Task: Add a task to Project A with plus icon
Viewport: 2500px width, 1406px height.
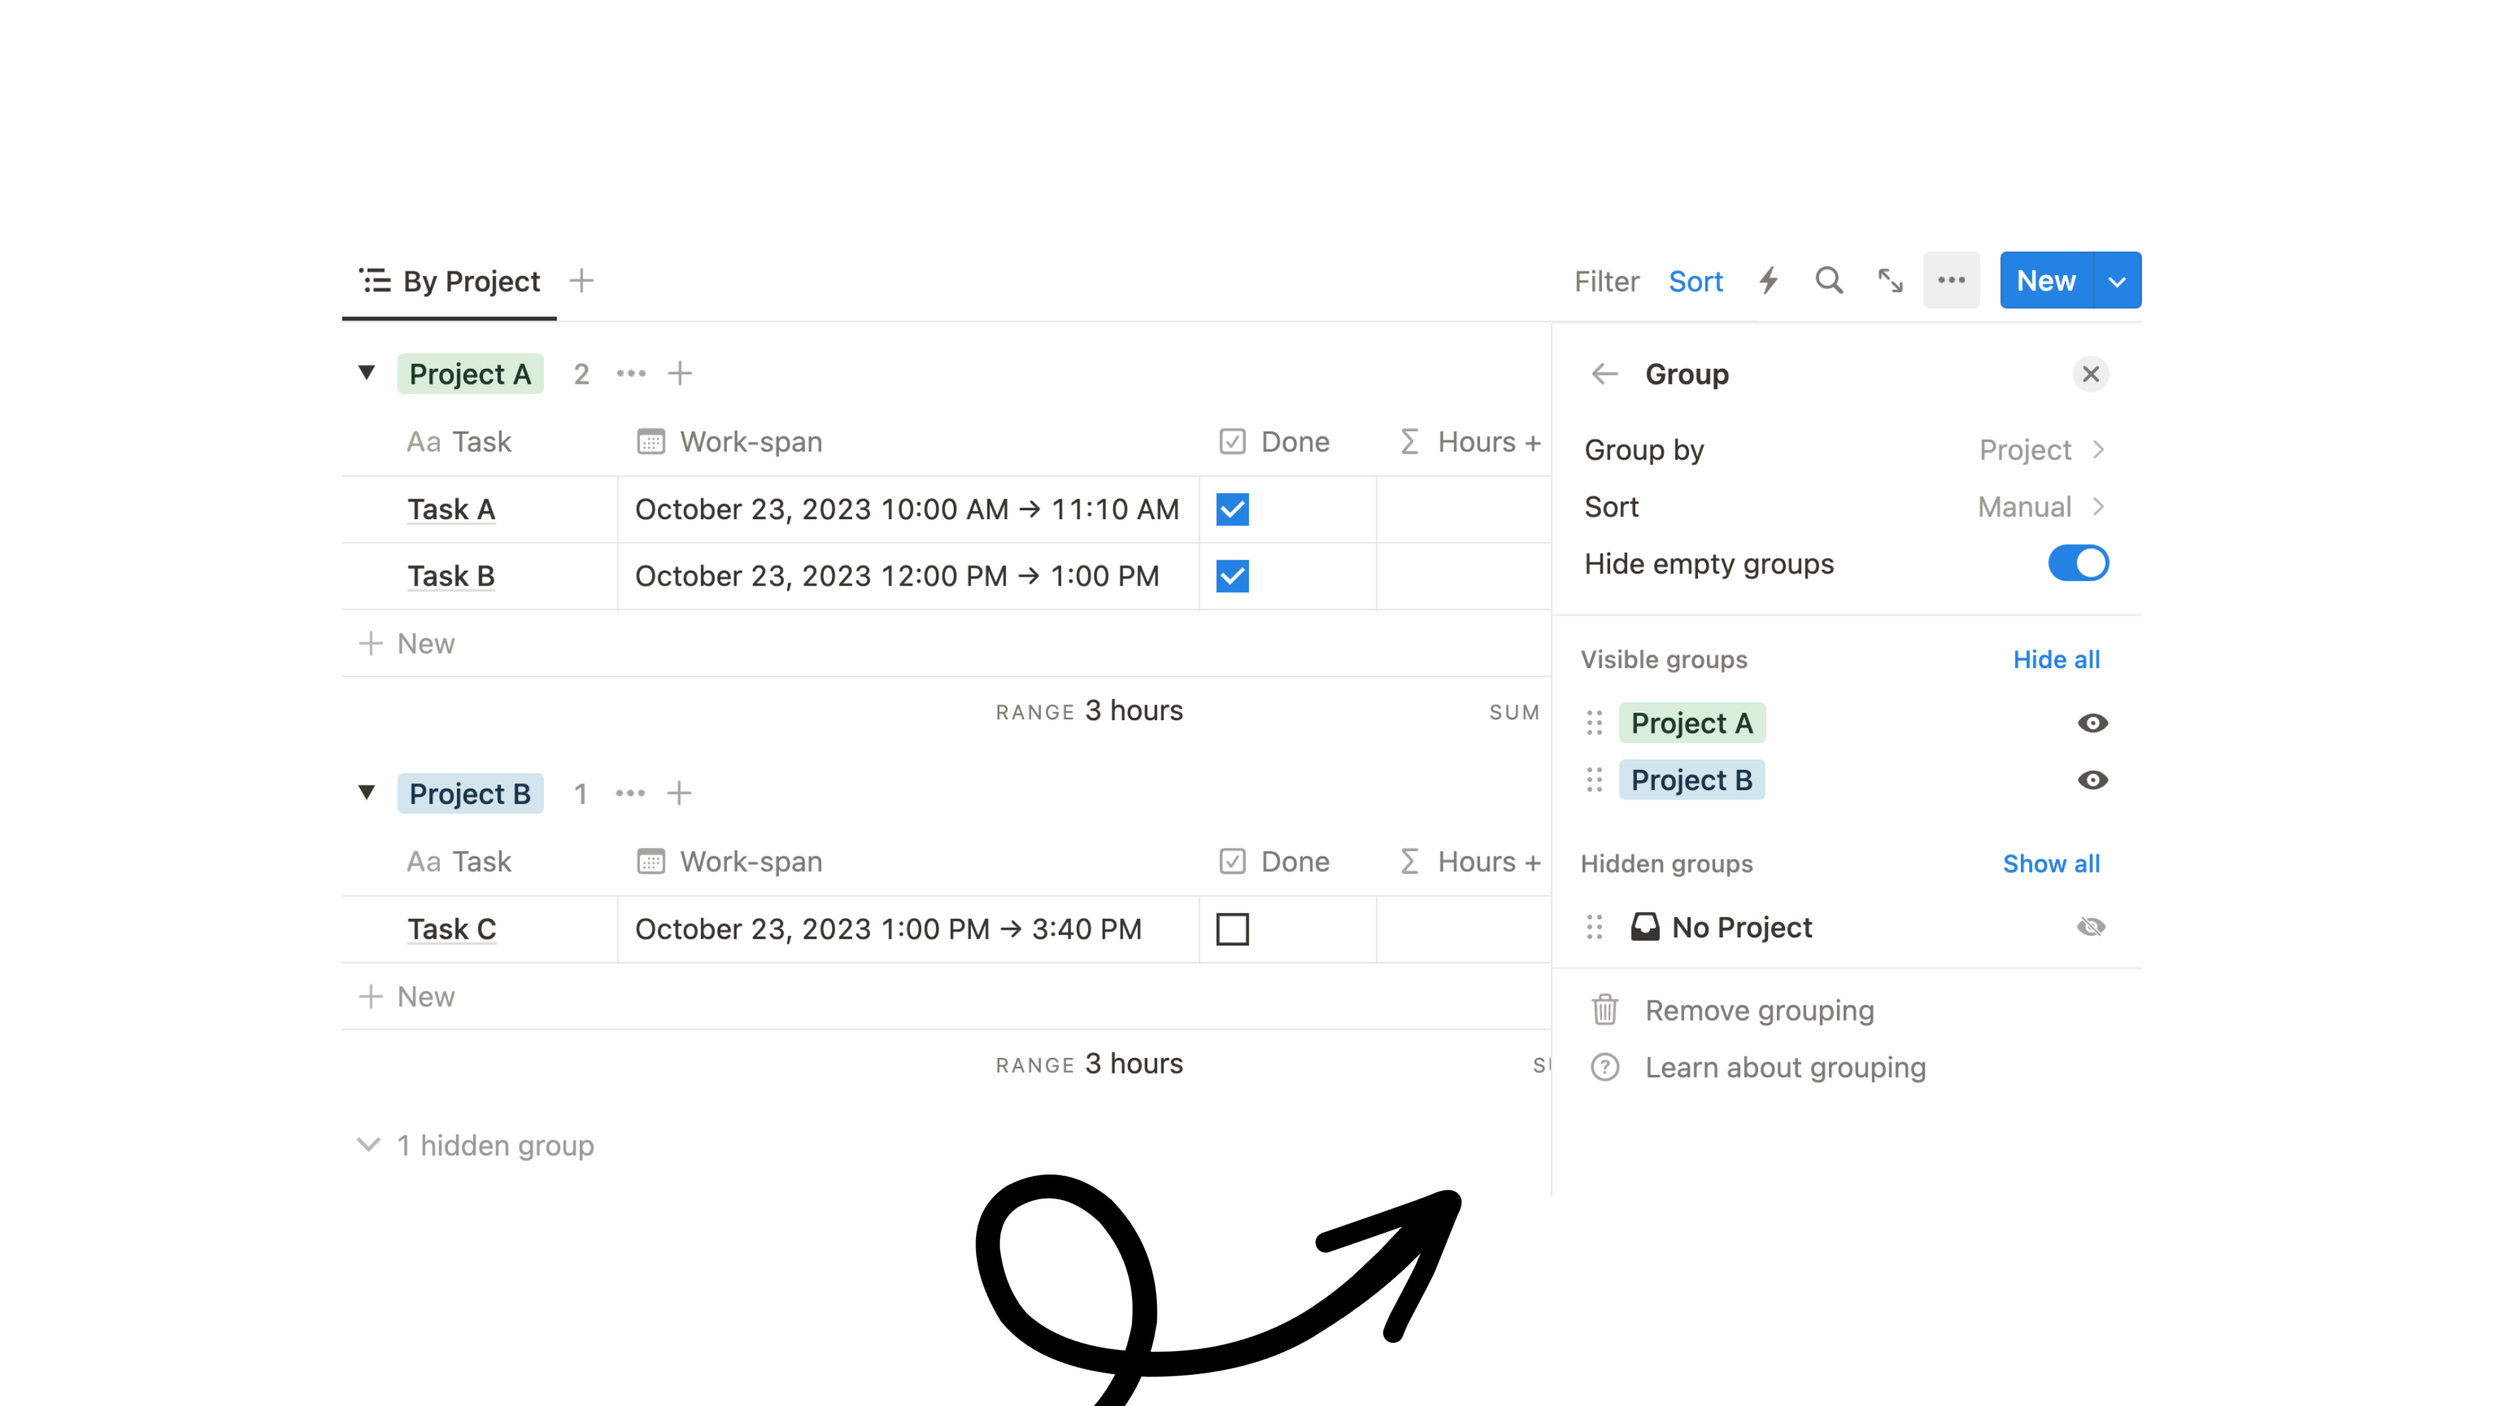Action: point(680,373)
